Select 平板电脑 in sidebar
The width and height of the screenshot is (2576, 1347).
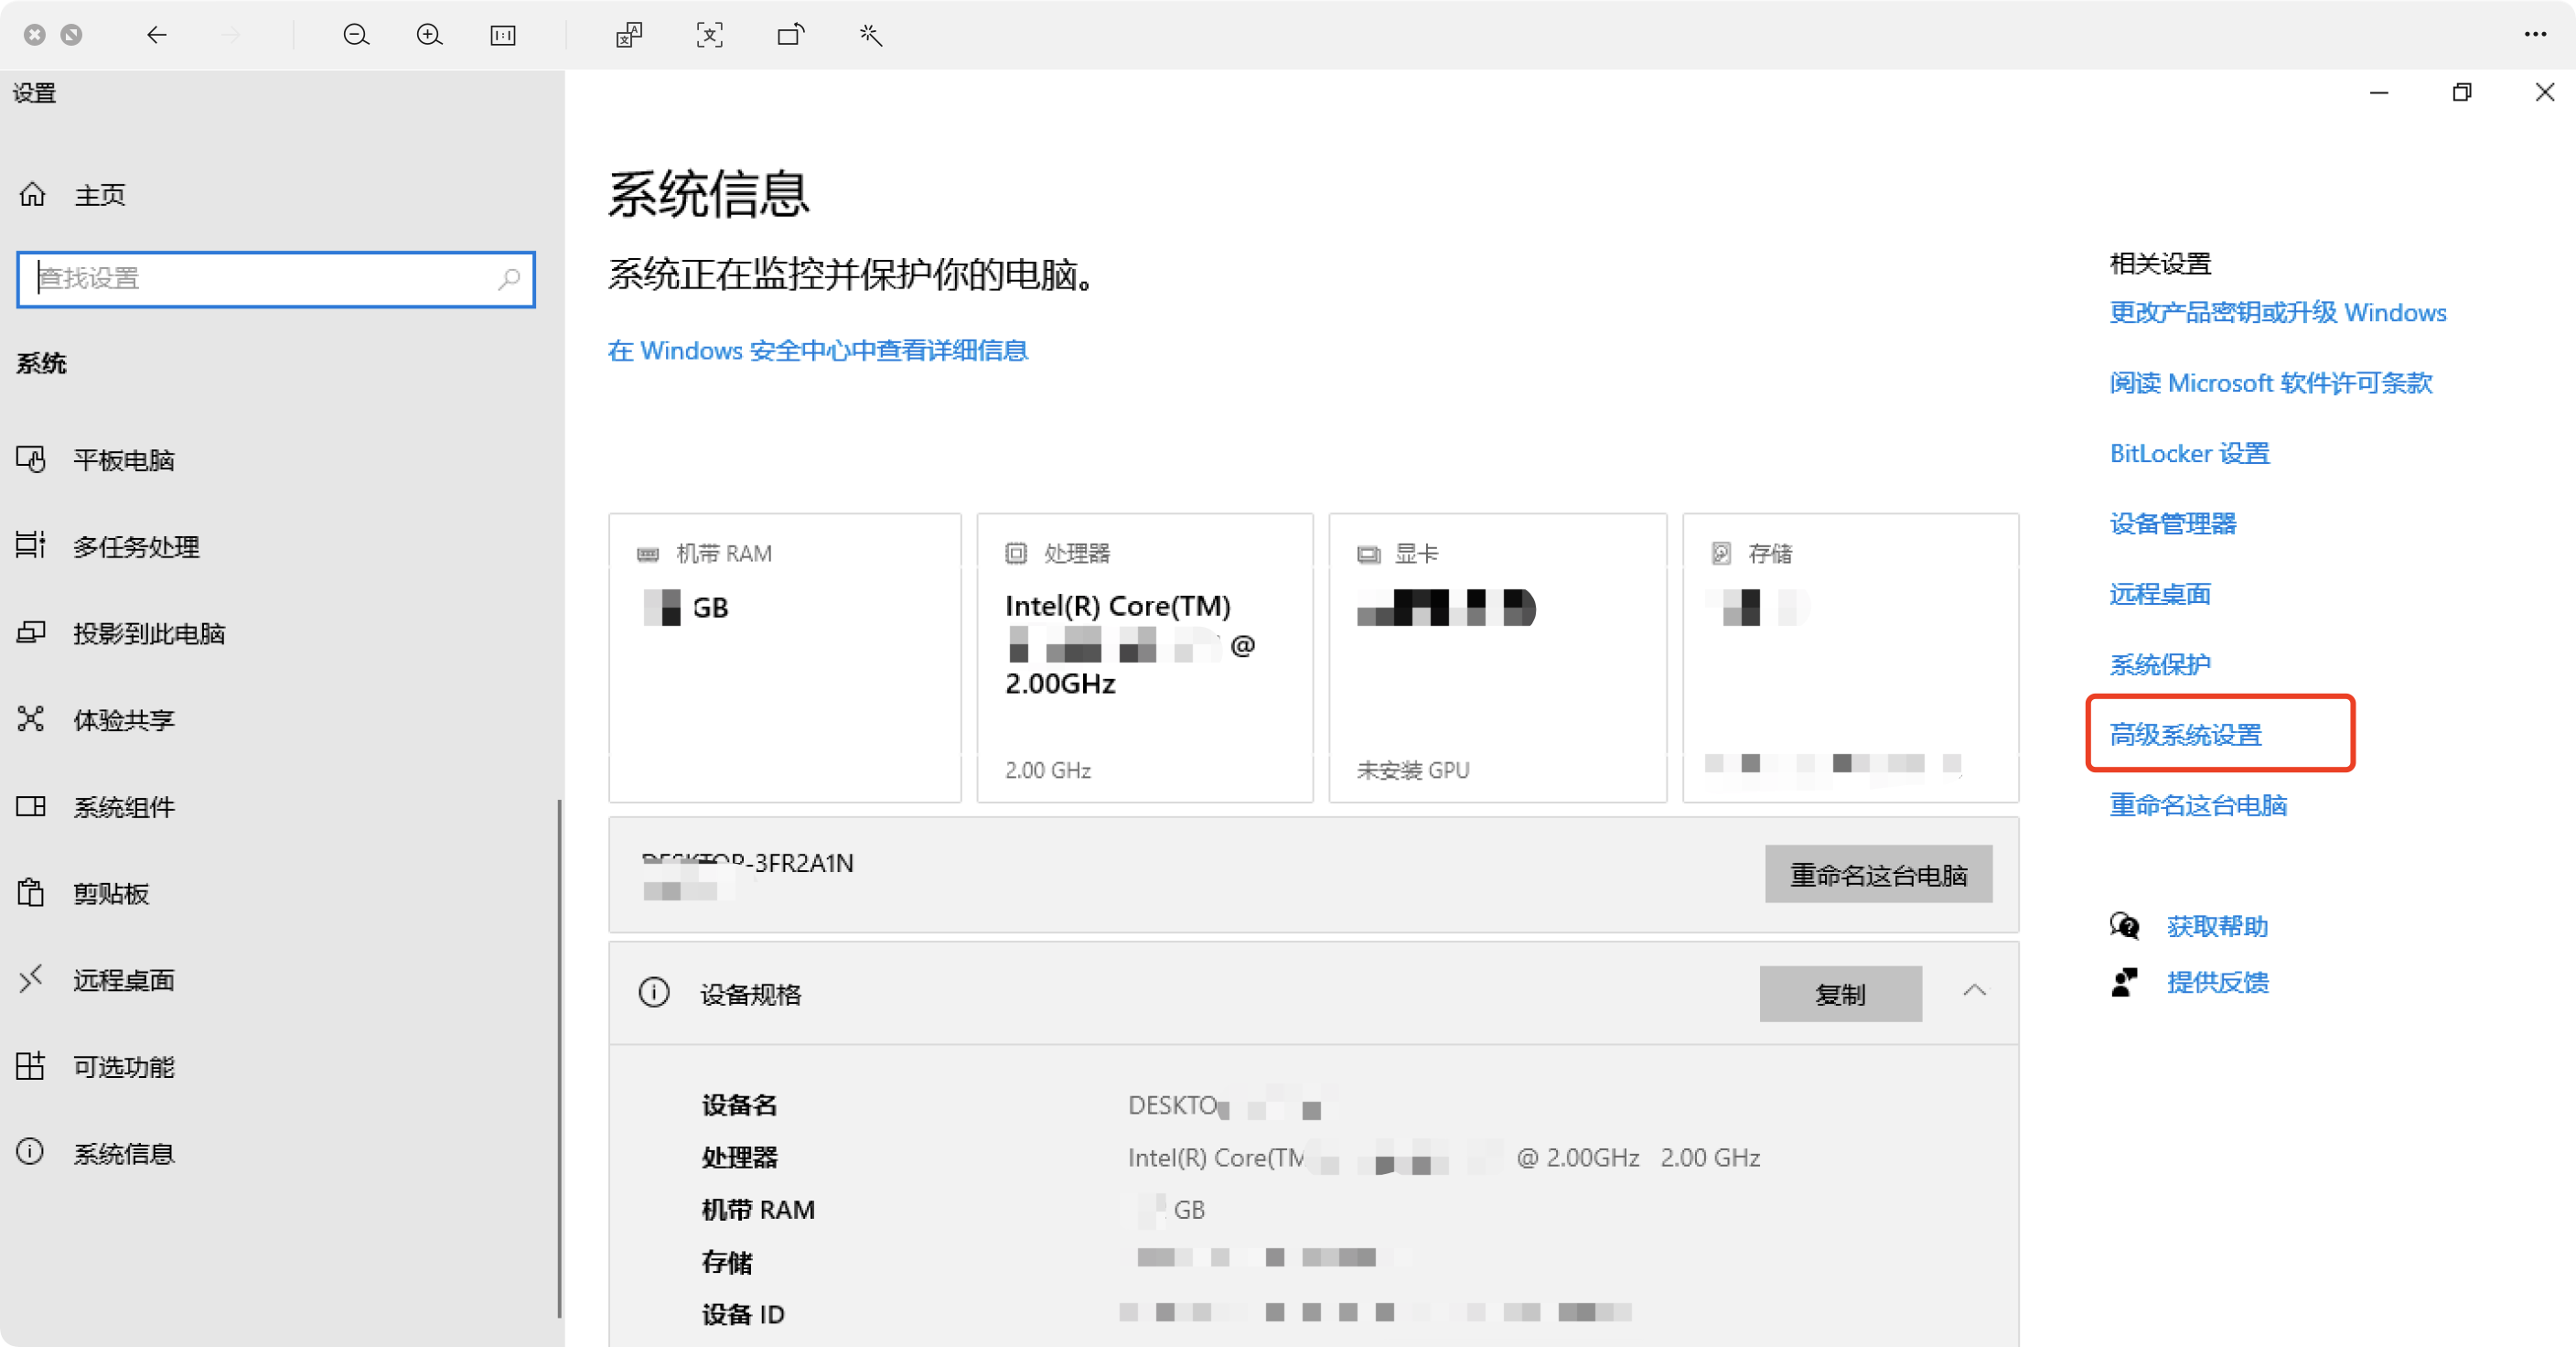click(x=124, y=460)
